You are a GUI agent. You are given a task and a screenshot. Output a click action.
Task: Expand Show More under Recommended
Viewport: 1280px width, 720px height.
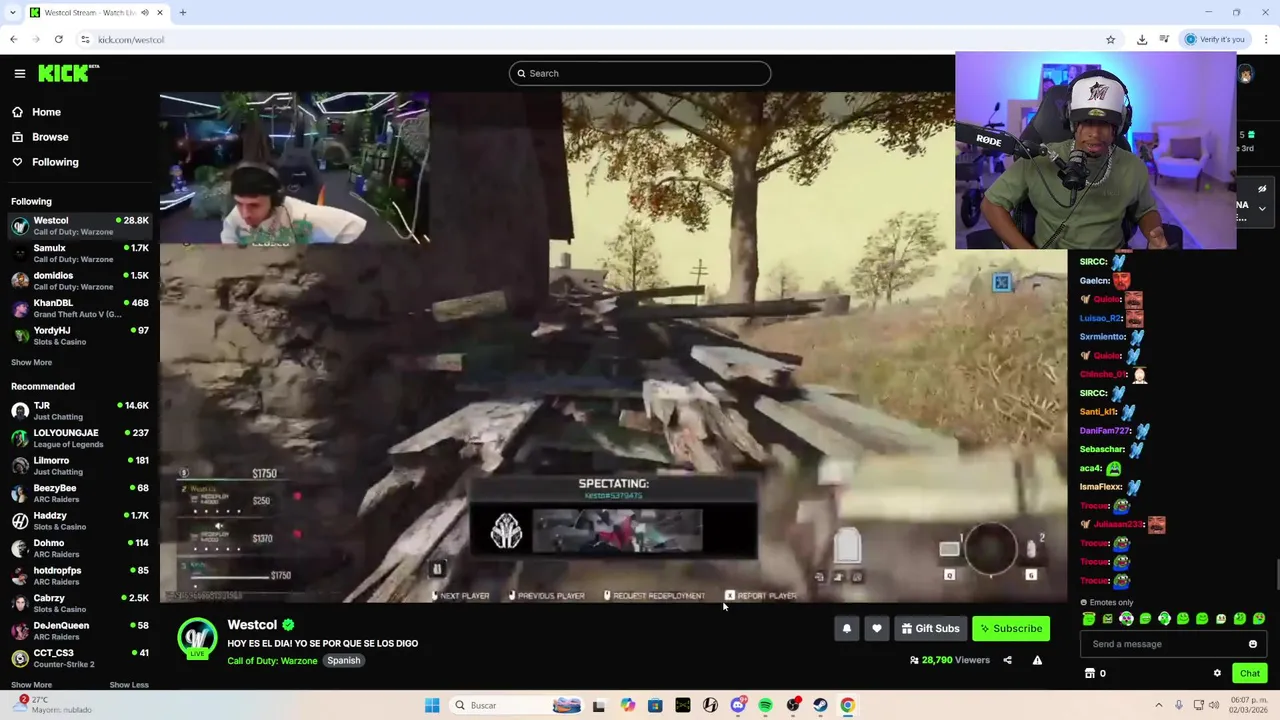pos(31,685)
